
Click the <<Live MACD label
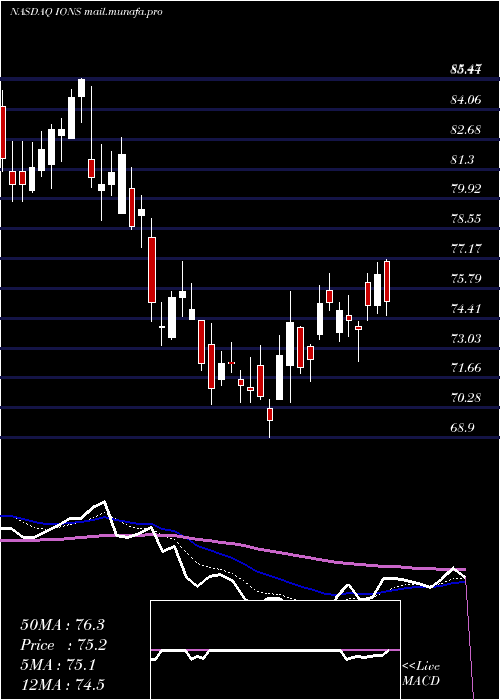421,674
